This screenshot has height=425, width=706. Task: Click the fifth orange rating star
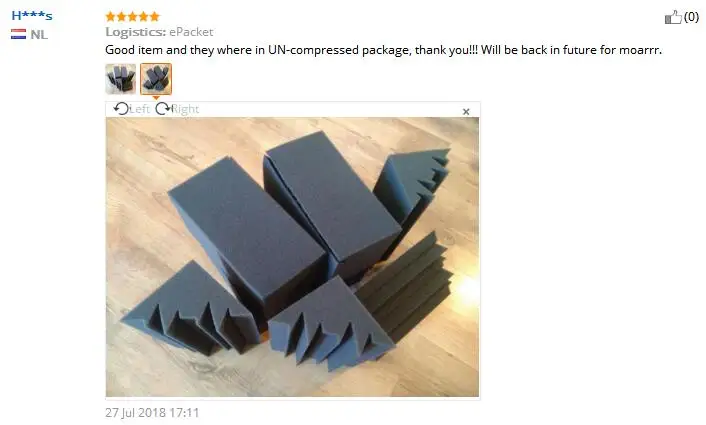[x=154, y=17]
